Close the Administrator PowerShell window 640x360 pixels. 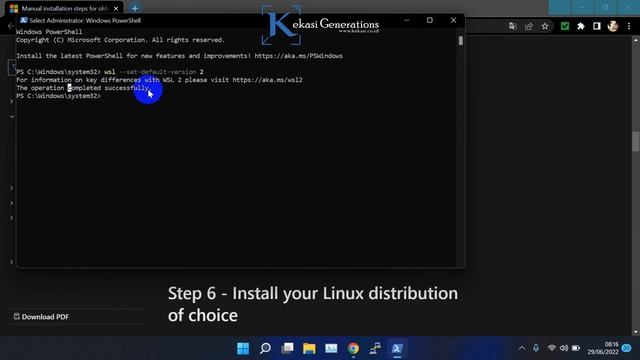pyautogui.click(x=453, y=20)
